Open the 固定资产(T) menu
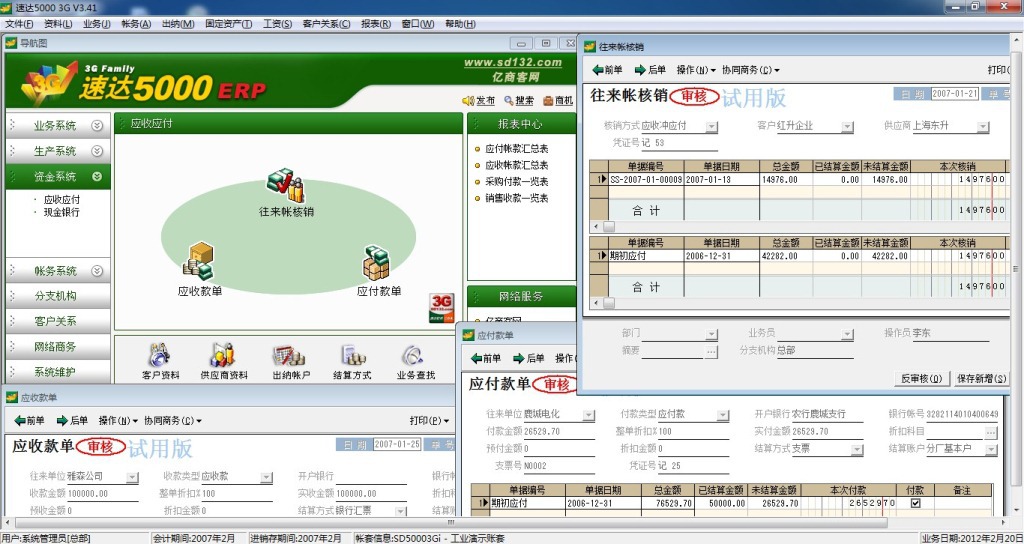 pyautogui.click(x=229, y=24)
